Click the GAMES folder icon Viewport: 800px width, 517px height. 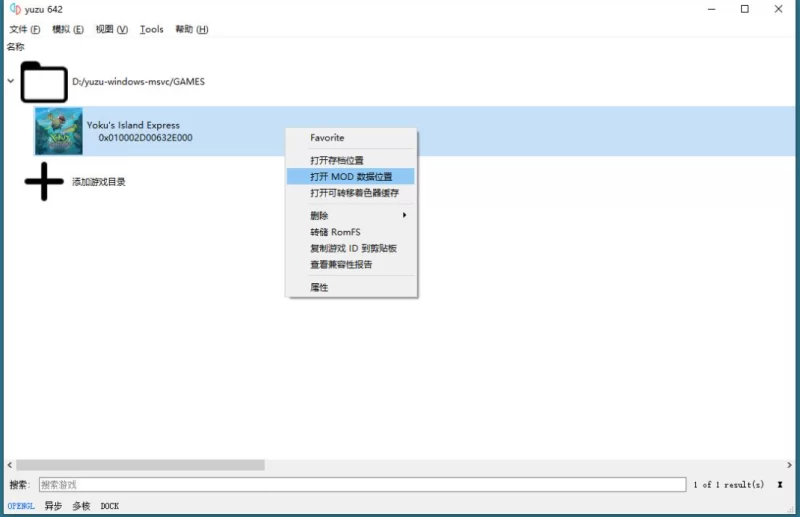44,82
